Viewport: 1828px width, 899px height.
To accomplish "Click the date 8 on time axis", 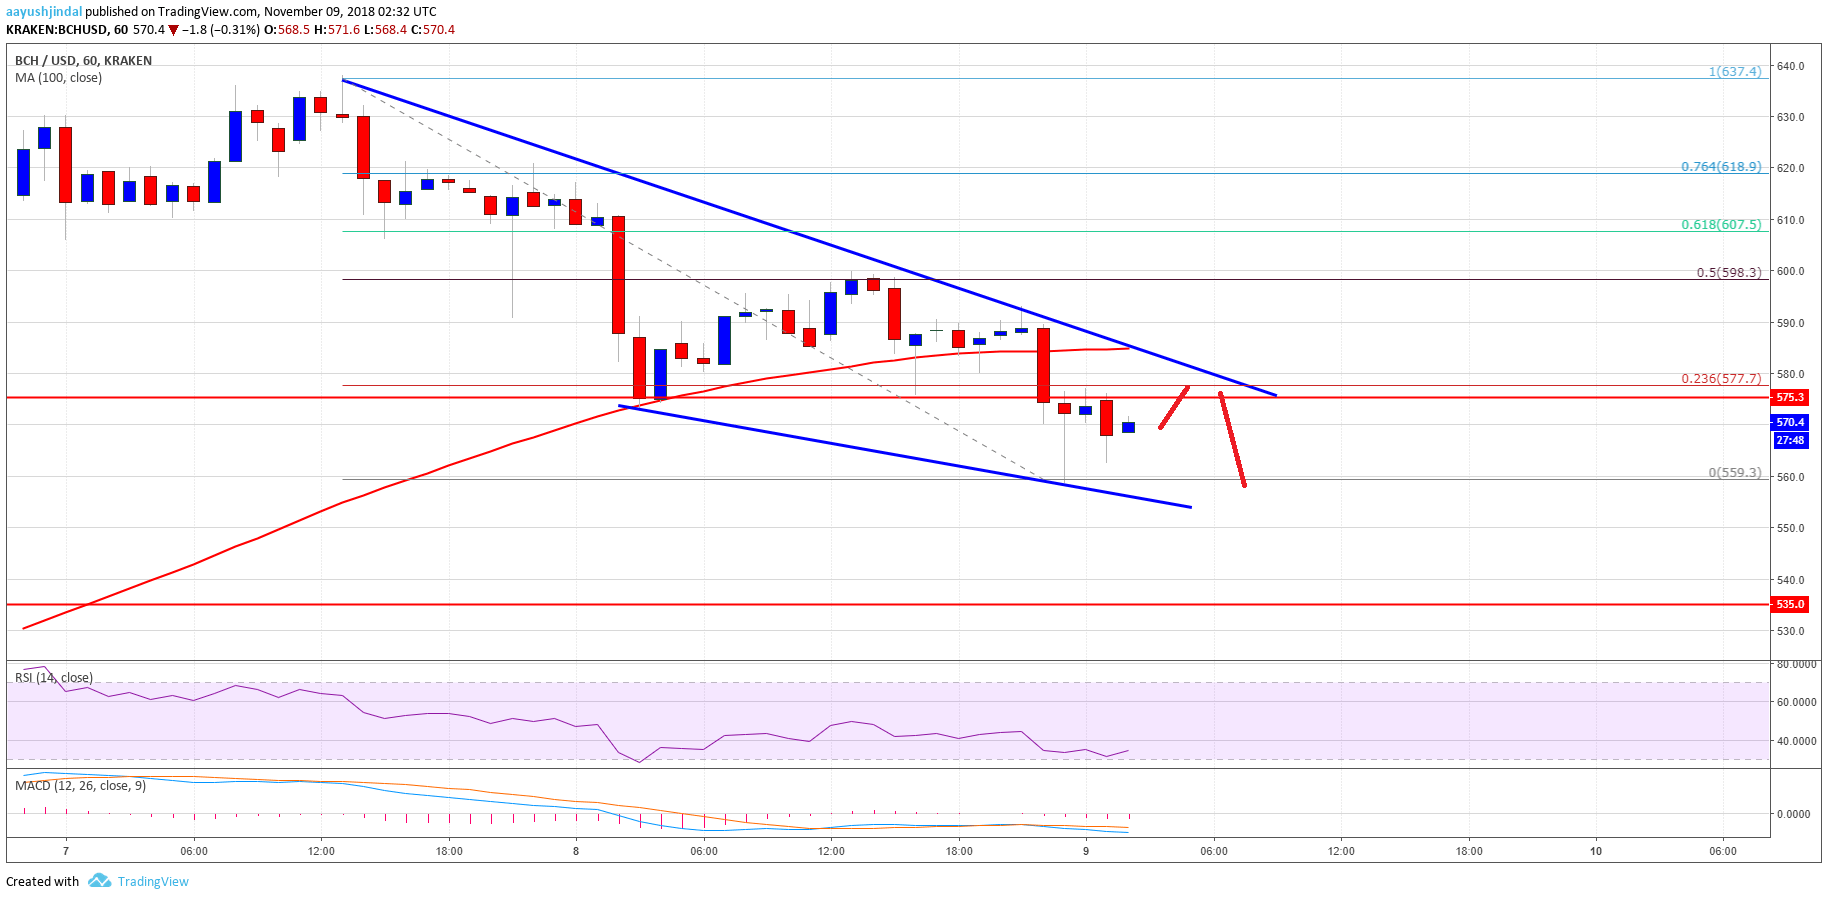I will coord(576,852).
